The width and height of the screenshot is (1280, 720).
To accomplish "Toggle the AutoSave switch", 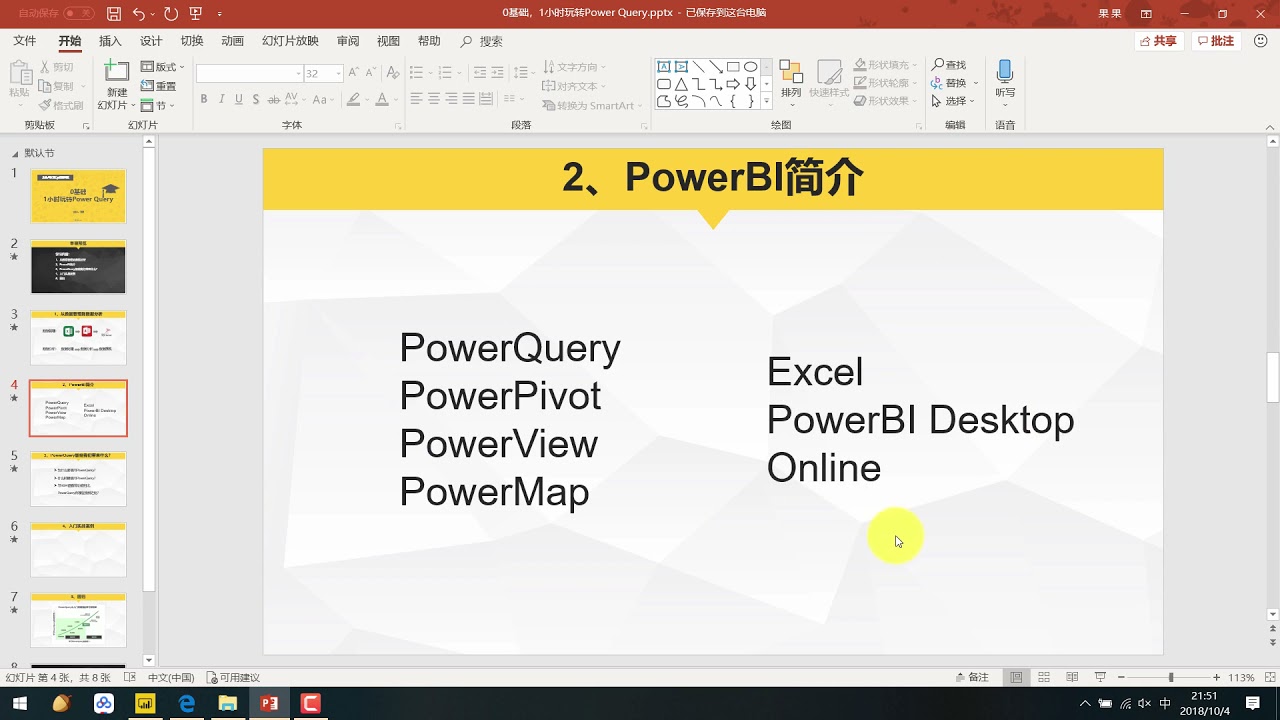I will [x=78, y=14].
